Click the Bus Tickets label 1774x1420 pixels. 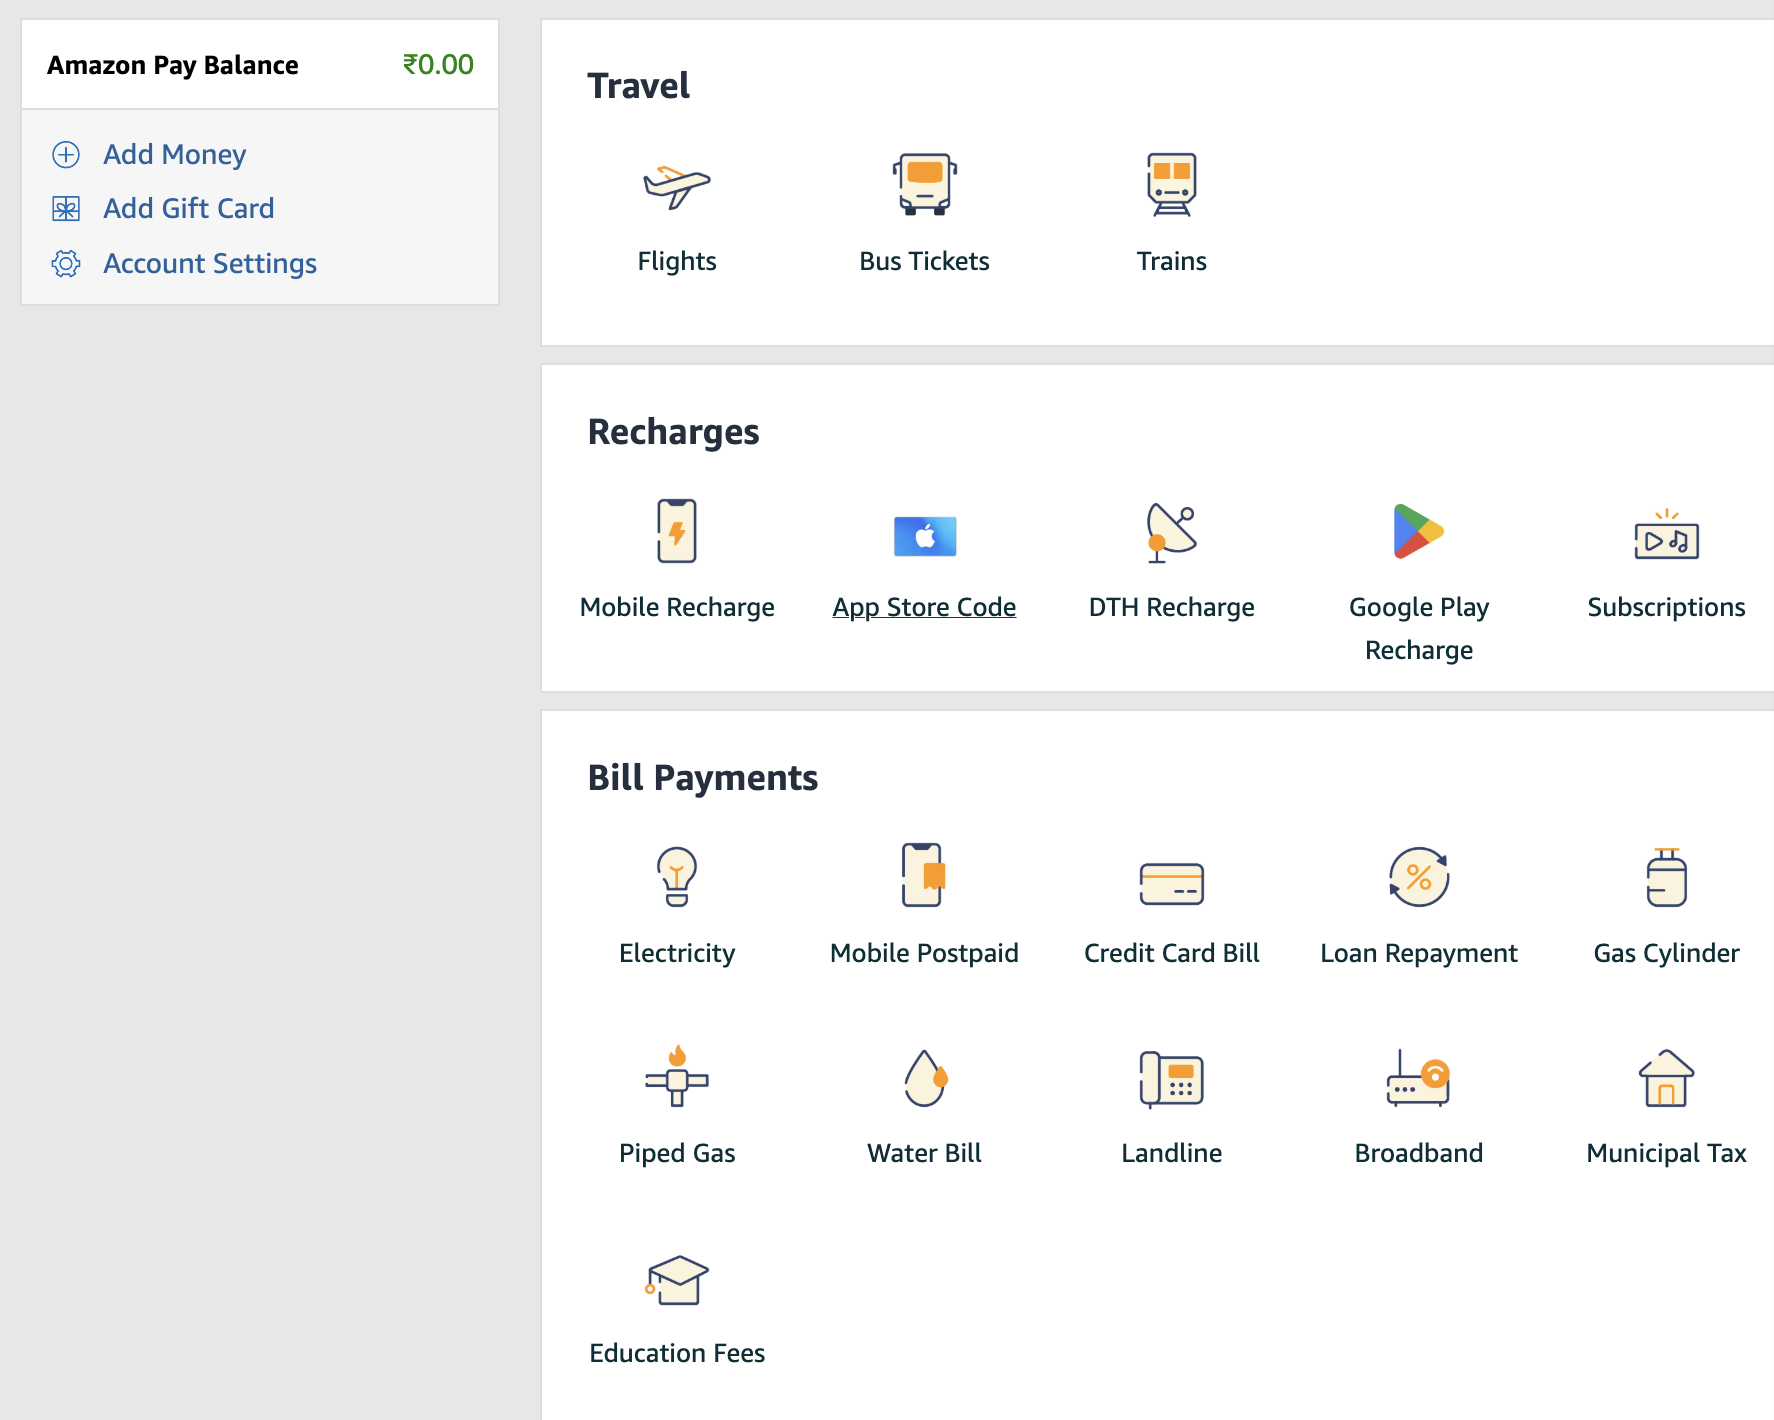tap(924, 261)
